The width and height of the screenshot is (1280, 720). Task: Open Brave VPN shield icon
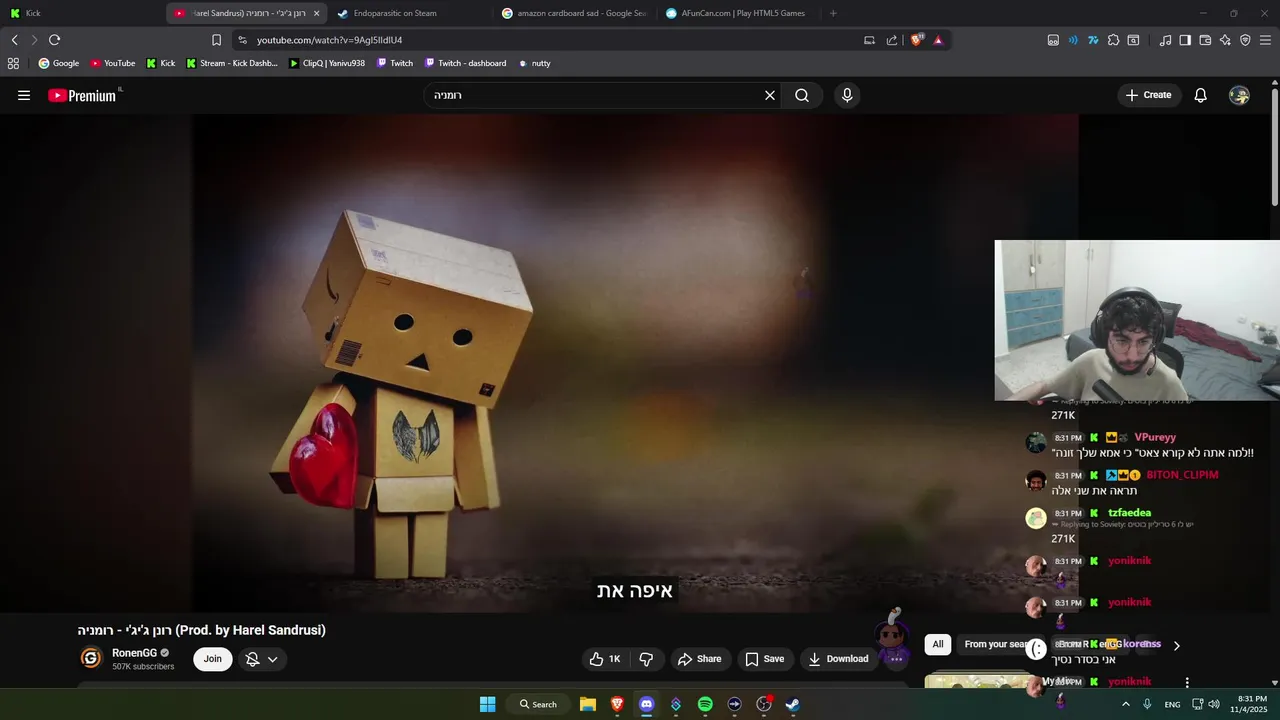click(1245, 40)
